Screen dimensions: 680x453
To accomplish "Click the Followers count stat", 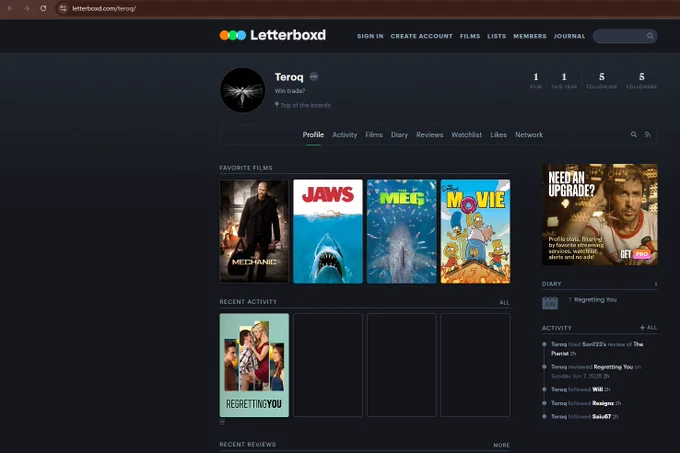I will (641, 81).
